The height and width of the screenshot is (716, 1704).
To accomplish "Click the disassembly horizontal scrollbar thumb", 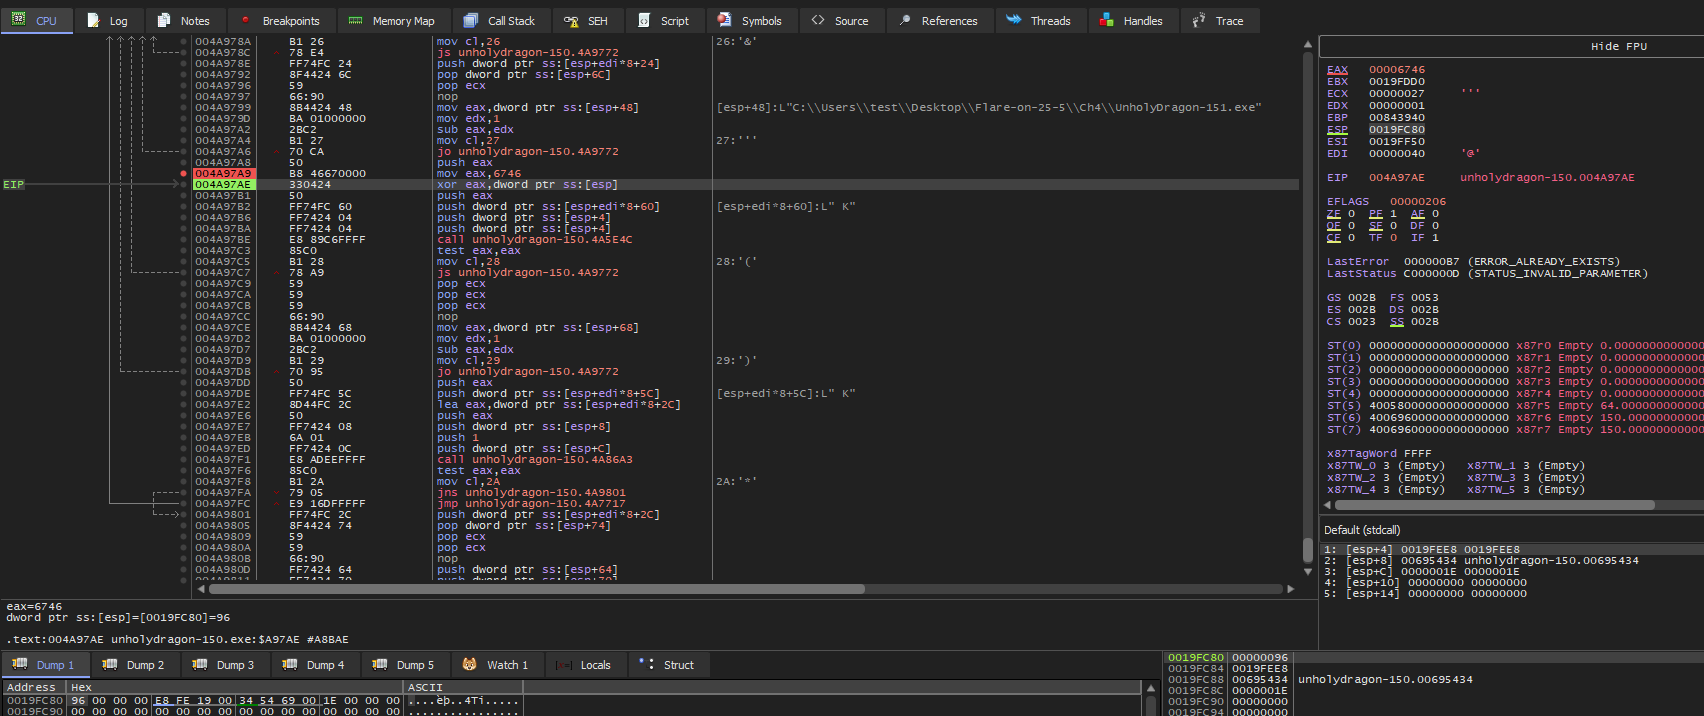I will [x=536, y=589].
